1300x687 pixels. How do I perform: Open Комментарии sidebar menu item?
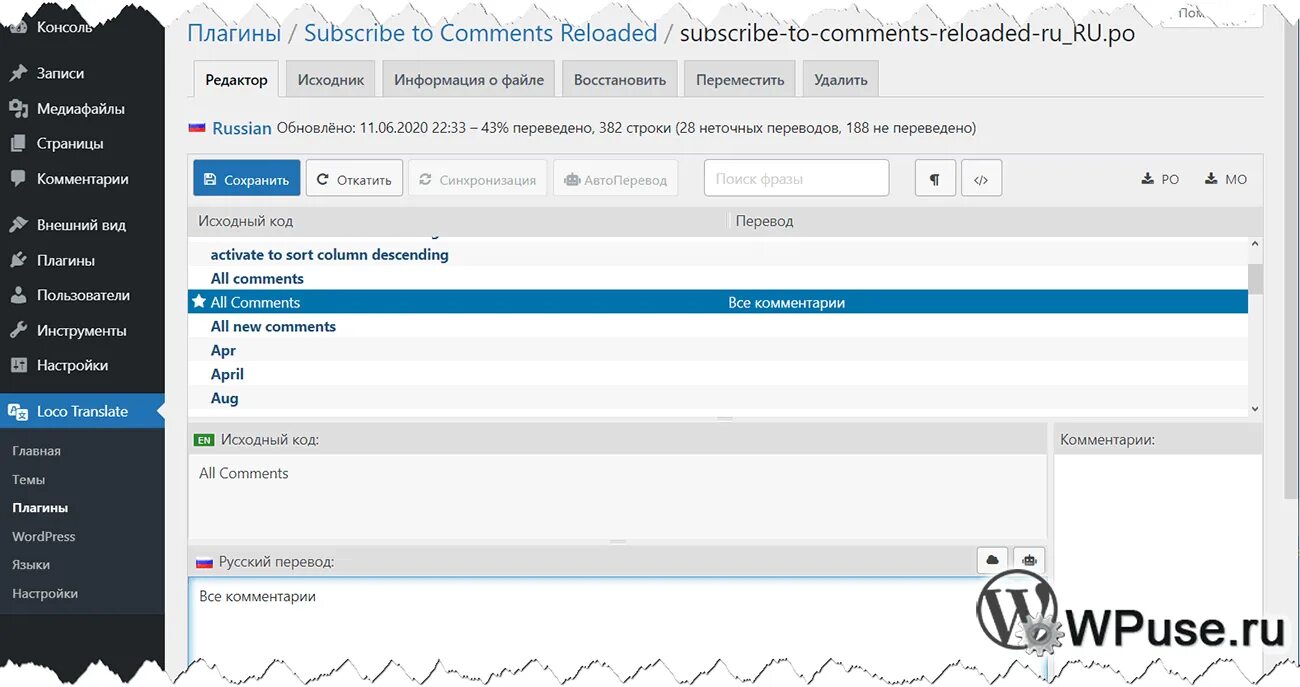(x=82, y=179)
